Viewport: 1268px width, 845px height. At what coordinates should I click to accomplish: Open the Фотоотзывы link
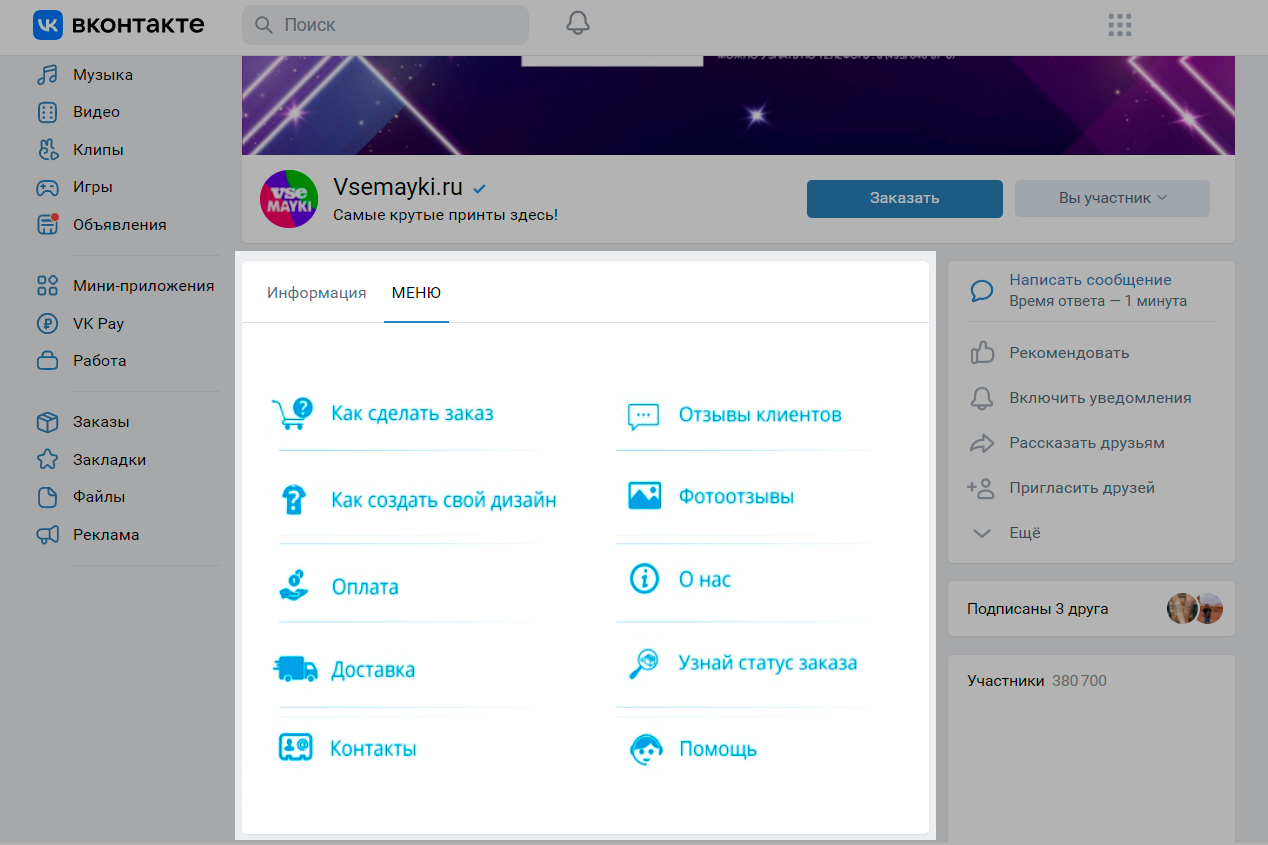point(736,496)
